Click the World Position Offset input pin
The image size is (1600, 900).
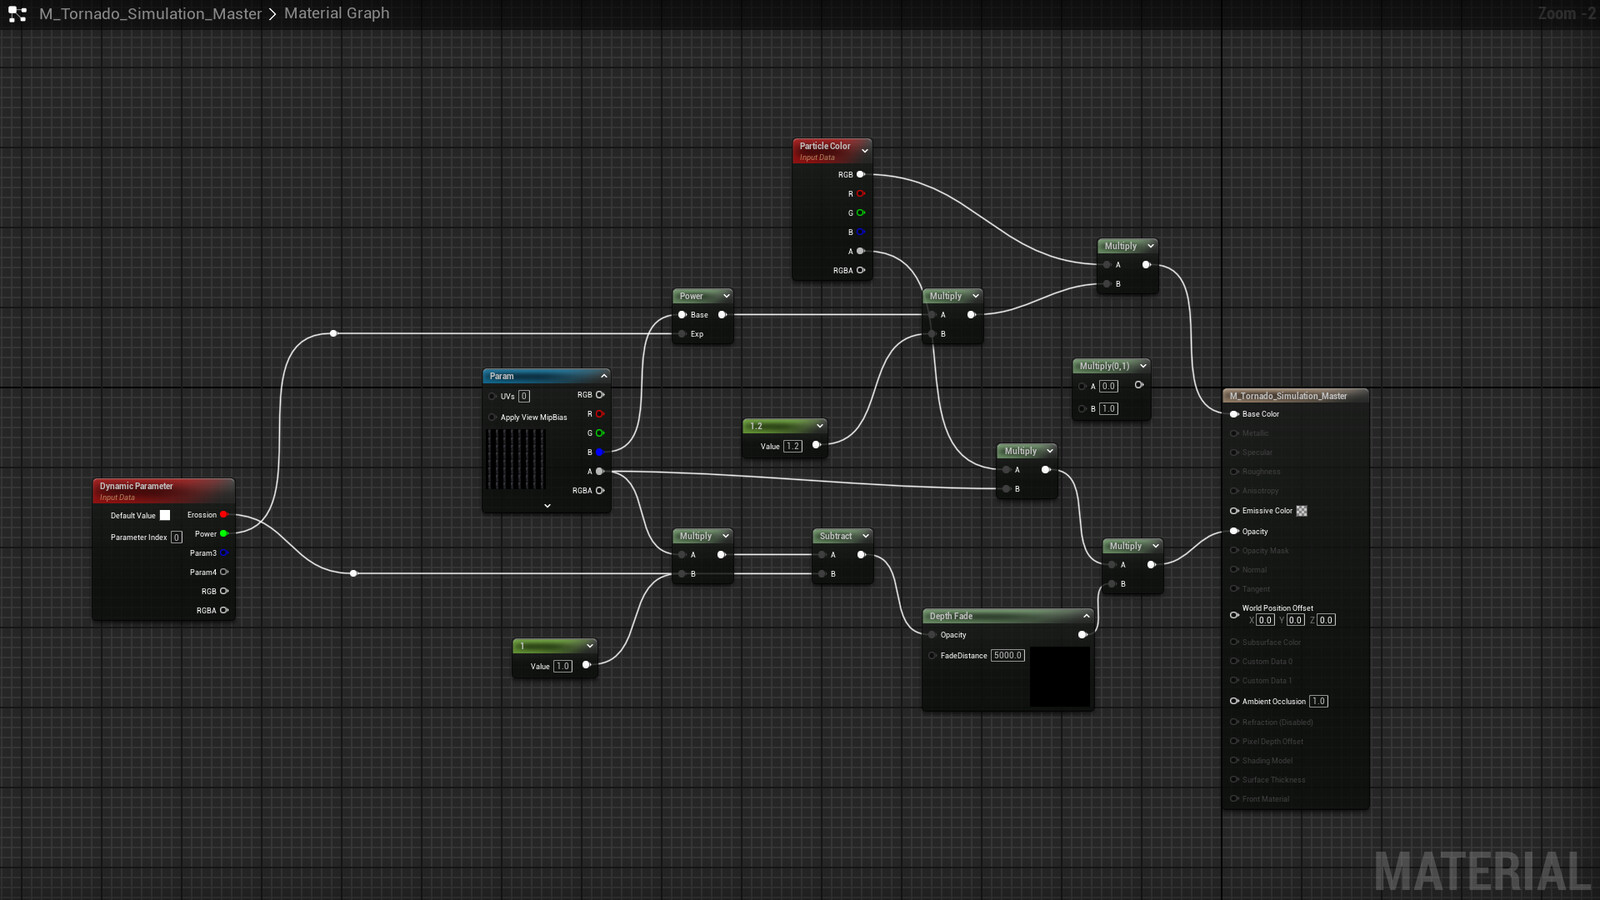(x=1234, y=614)
